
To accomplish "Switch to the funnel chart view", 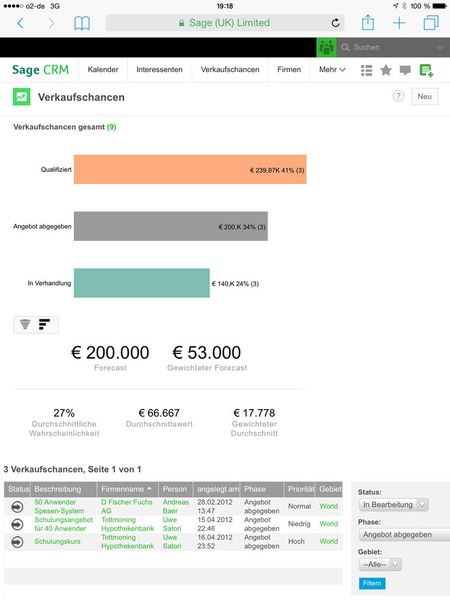I will [25, 324].
